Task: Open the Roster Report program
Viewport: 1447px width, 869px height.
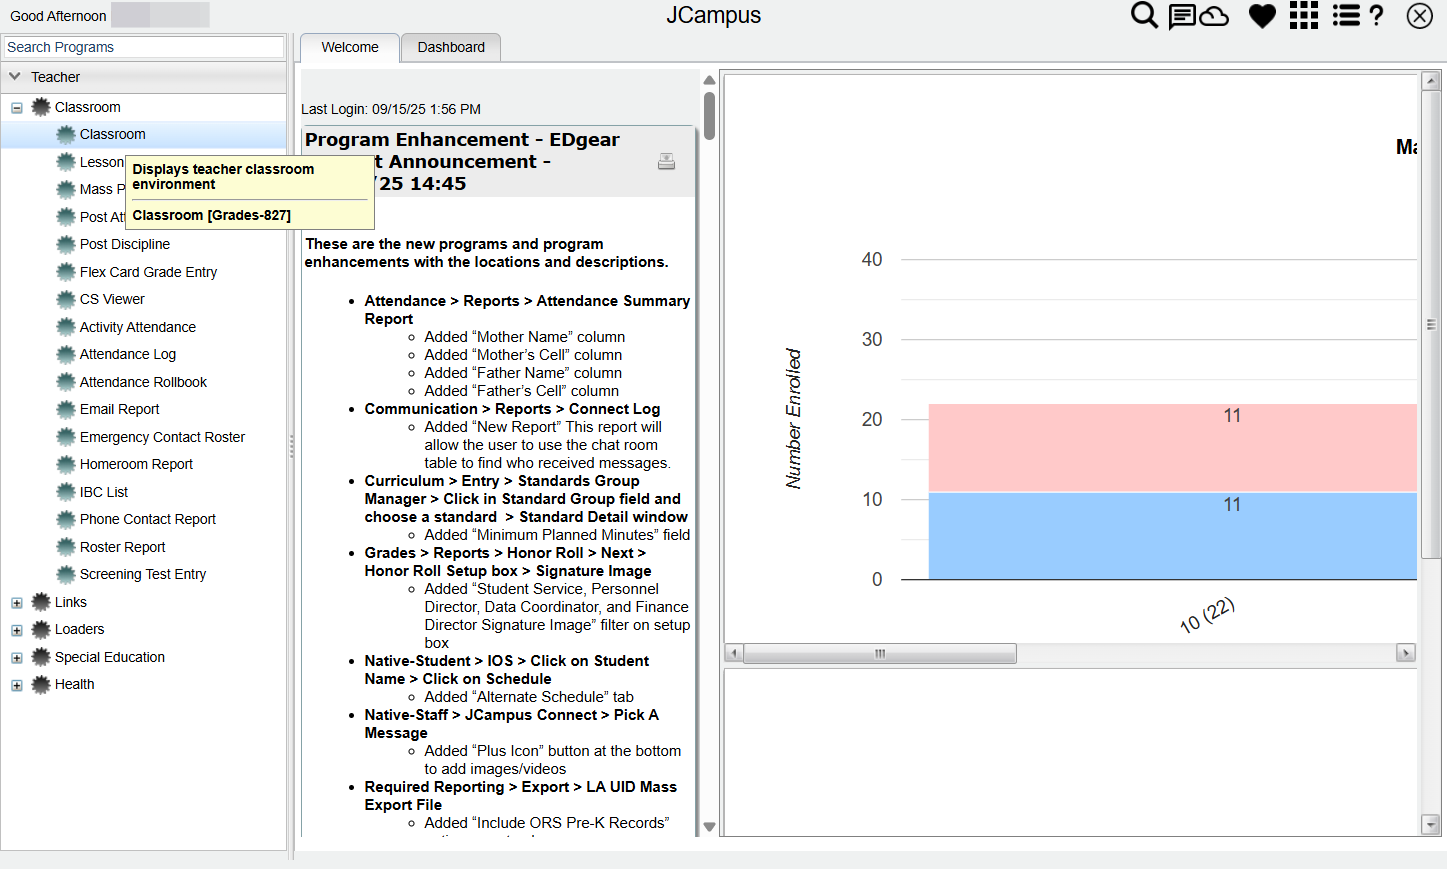Action: [123, 547]
